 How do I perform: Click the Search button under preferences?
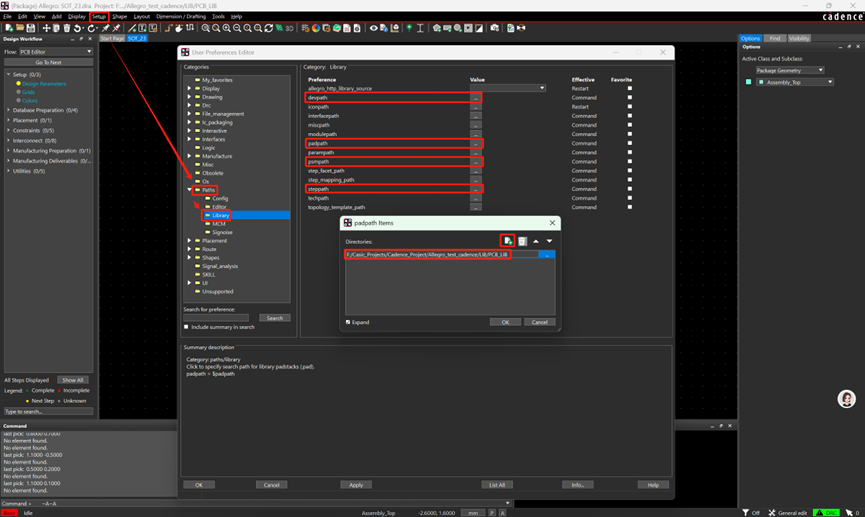coord(275,318)
